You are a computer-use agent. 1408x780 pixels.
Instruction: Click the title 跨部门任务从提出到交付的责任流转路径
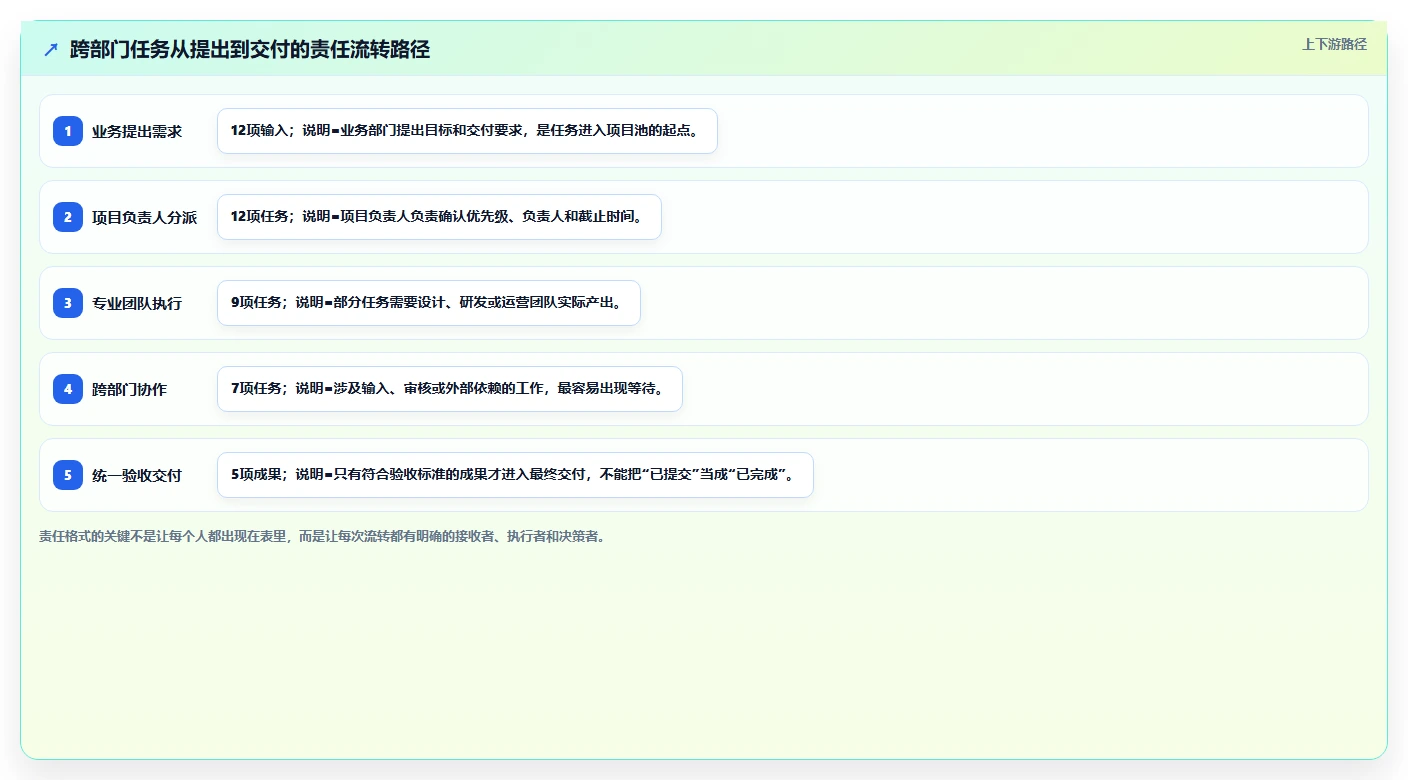pyautogui.click(x=250, y=50)
